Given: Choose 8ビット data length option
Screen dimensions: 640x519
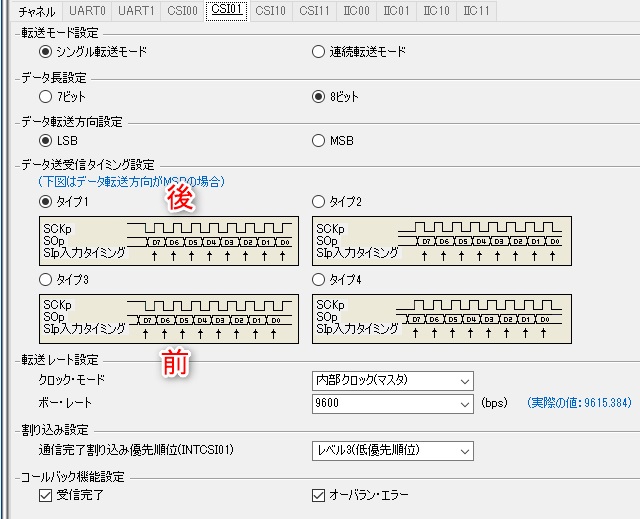Looking at the screenshot, I should tap(319, 97).
